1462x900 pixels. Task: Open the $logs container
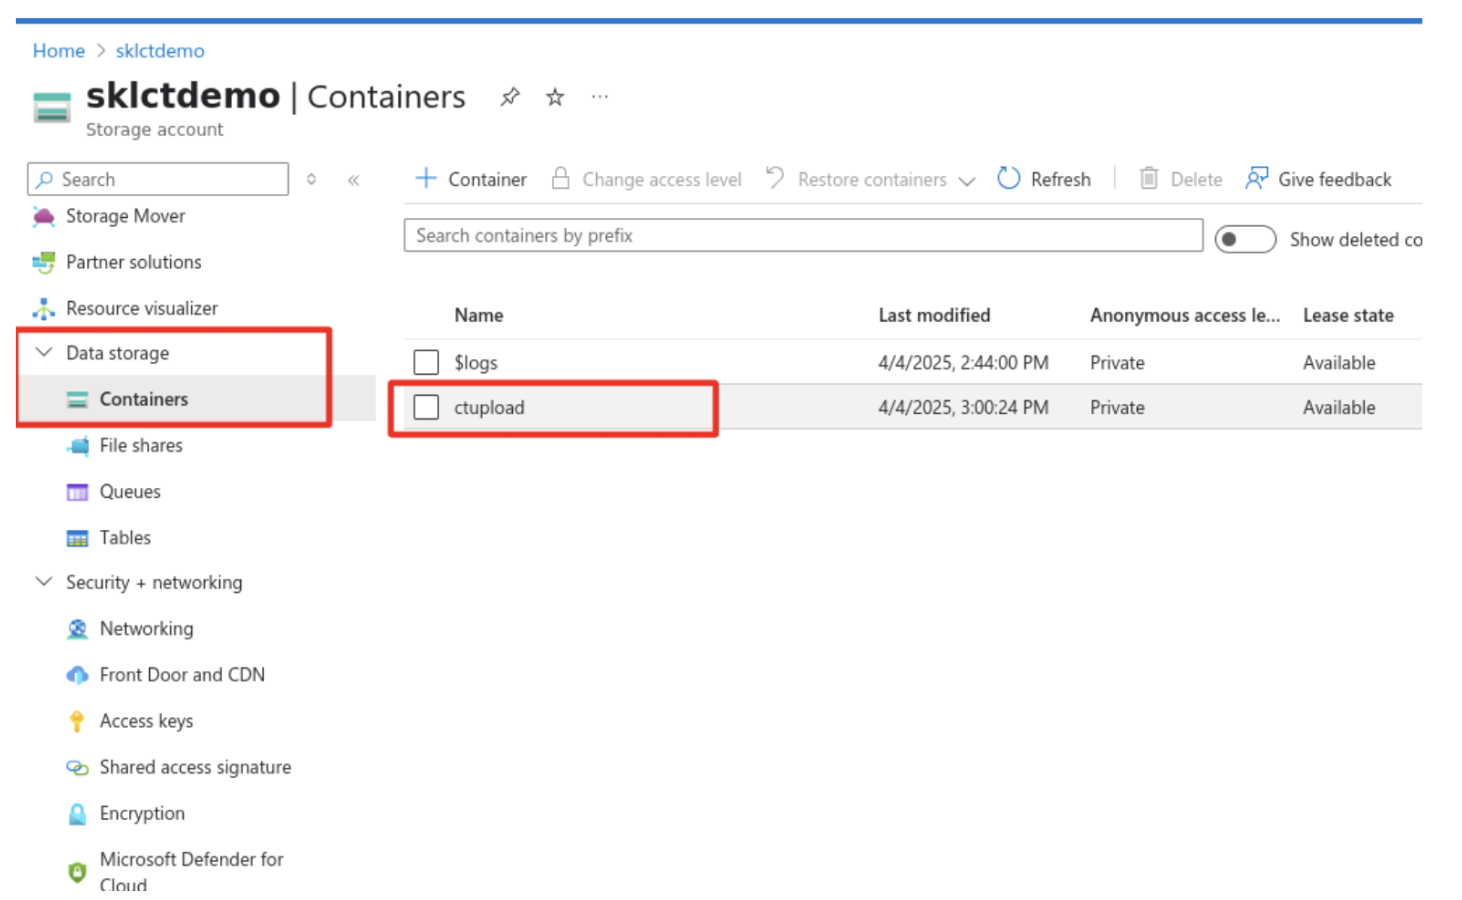(x=476, y=363)
